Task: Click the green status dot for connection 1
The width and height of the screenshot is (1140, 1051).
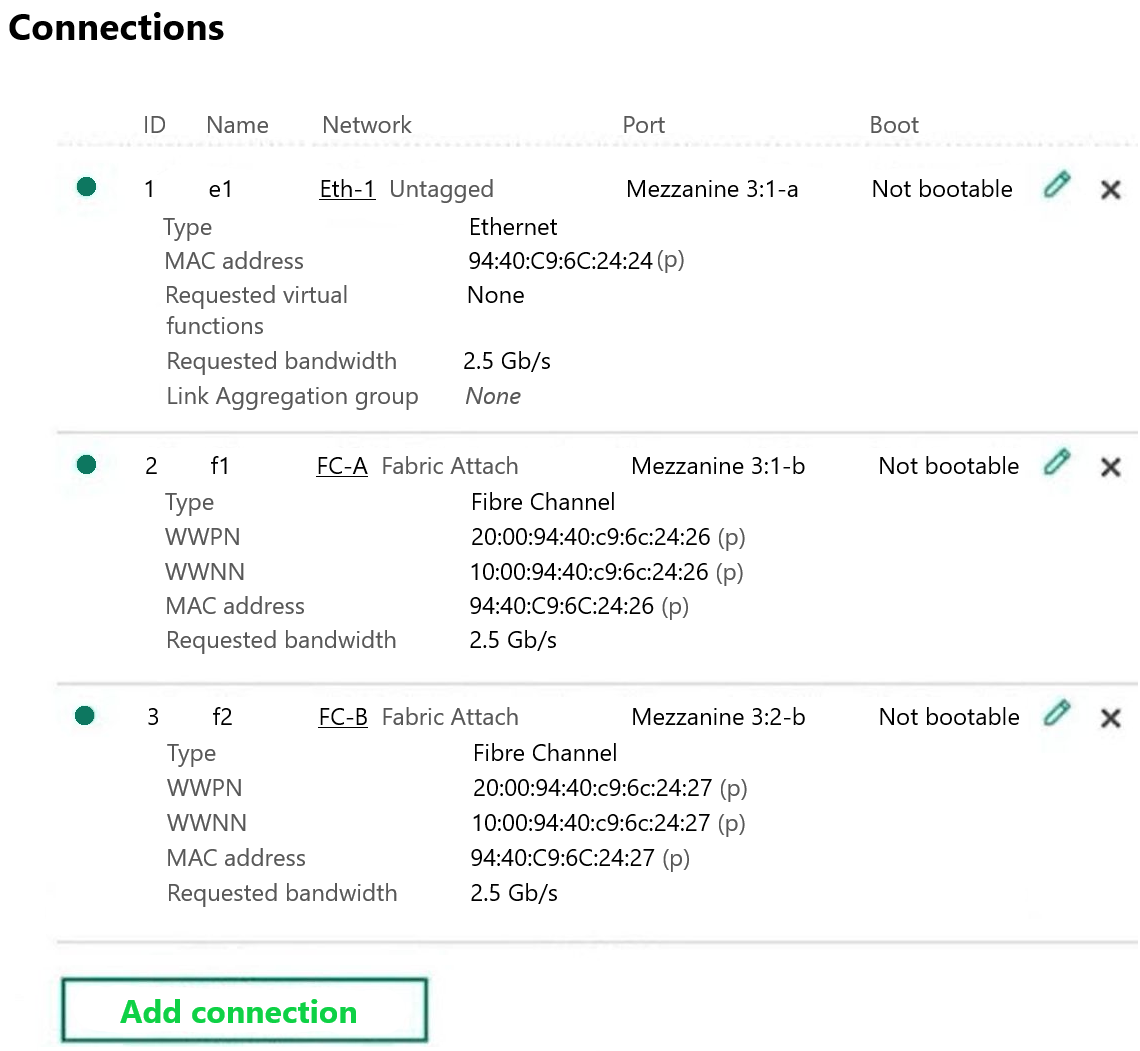Action: (x=87, y=187)
